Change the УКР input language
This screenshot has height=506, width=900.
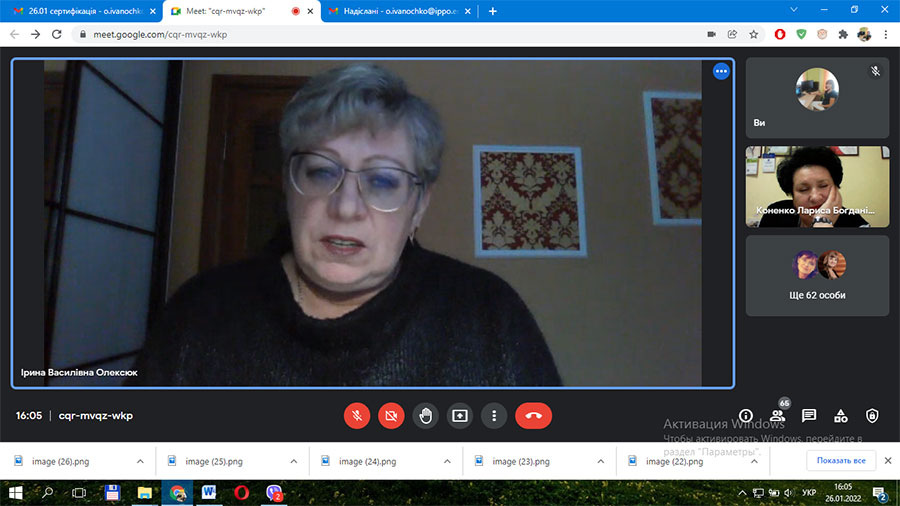tap(809, 493)
